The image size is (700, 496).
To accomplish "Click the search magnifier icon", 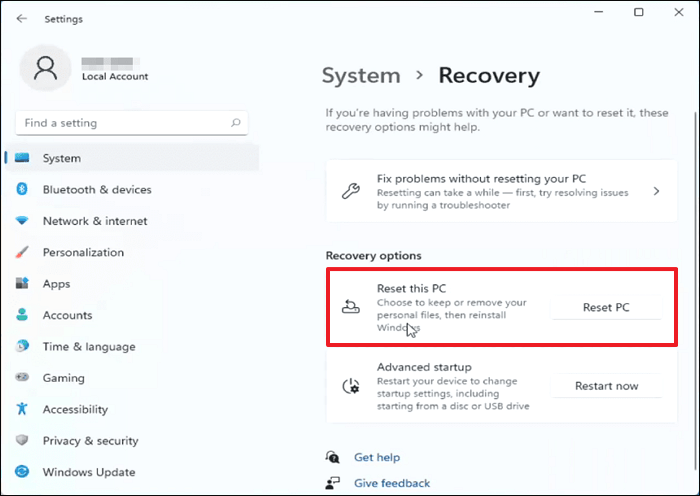I will (x=236, y=123).
